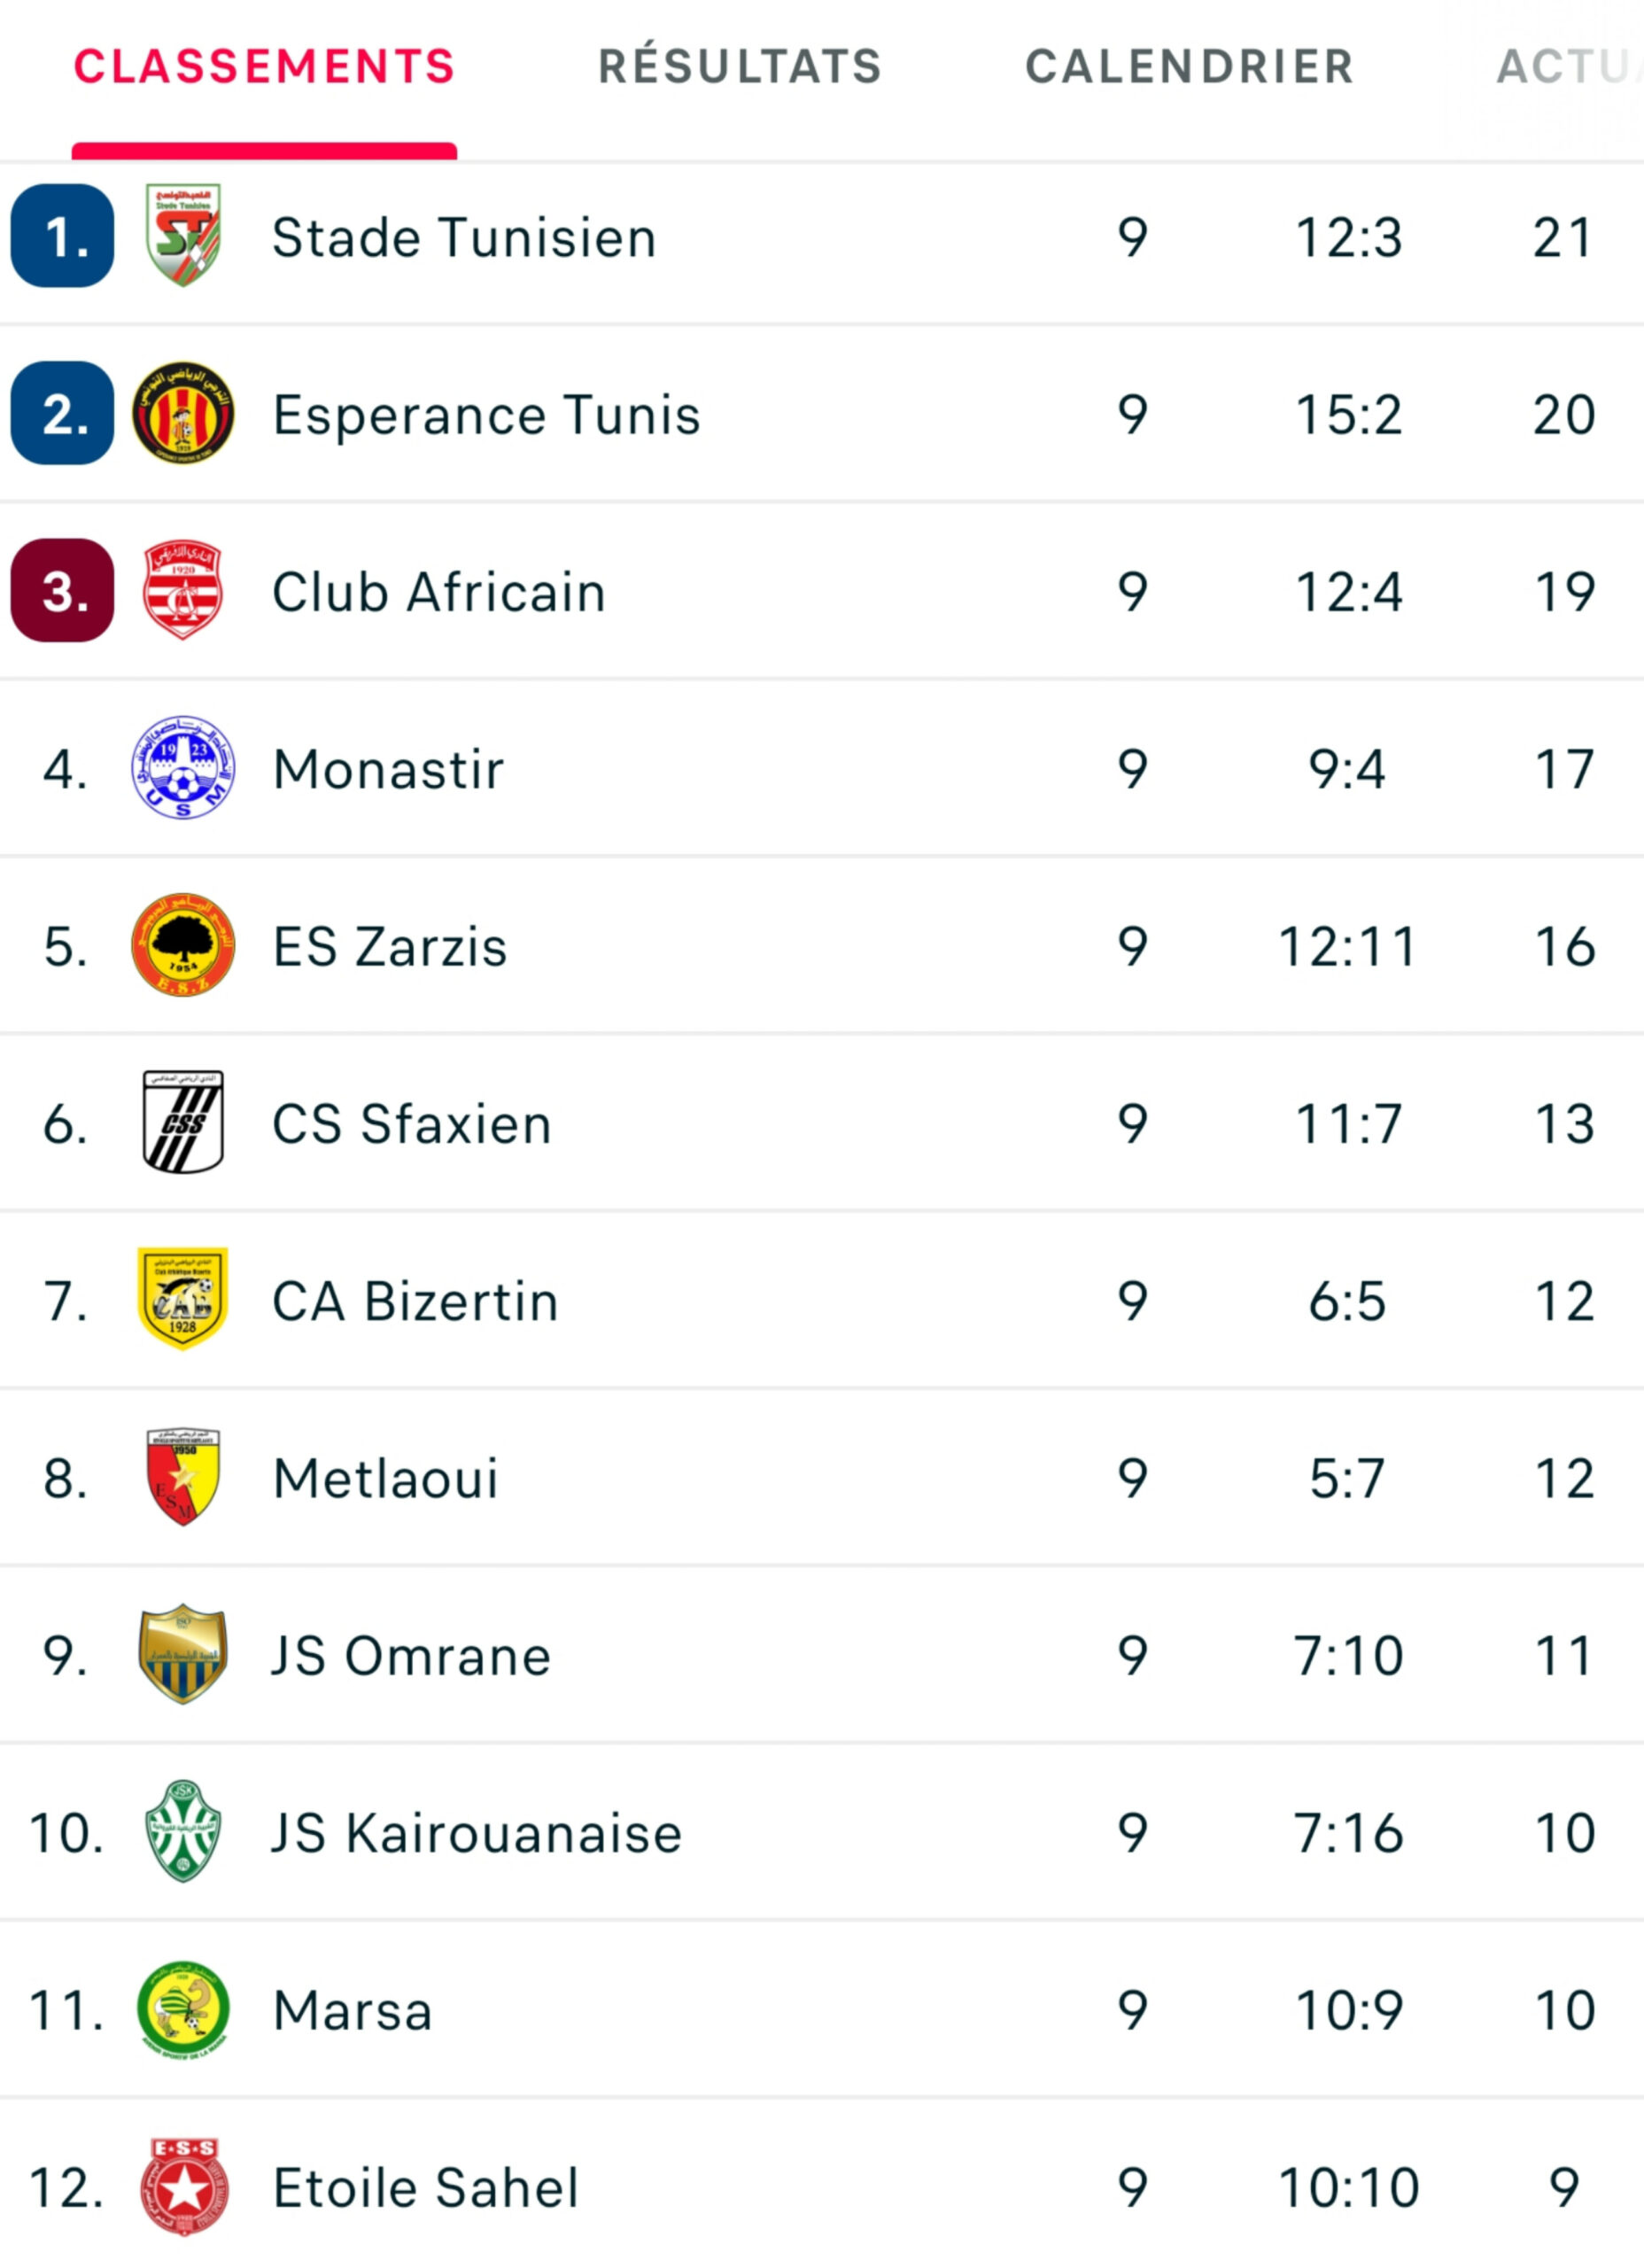Tap the maroon rank 3 badge

tap(62, 590)
